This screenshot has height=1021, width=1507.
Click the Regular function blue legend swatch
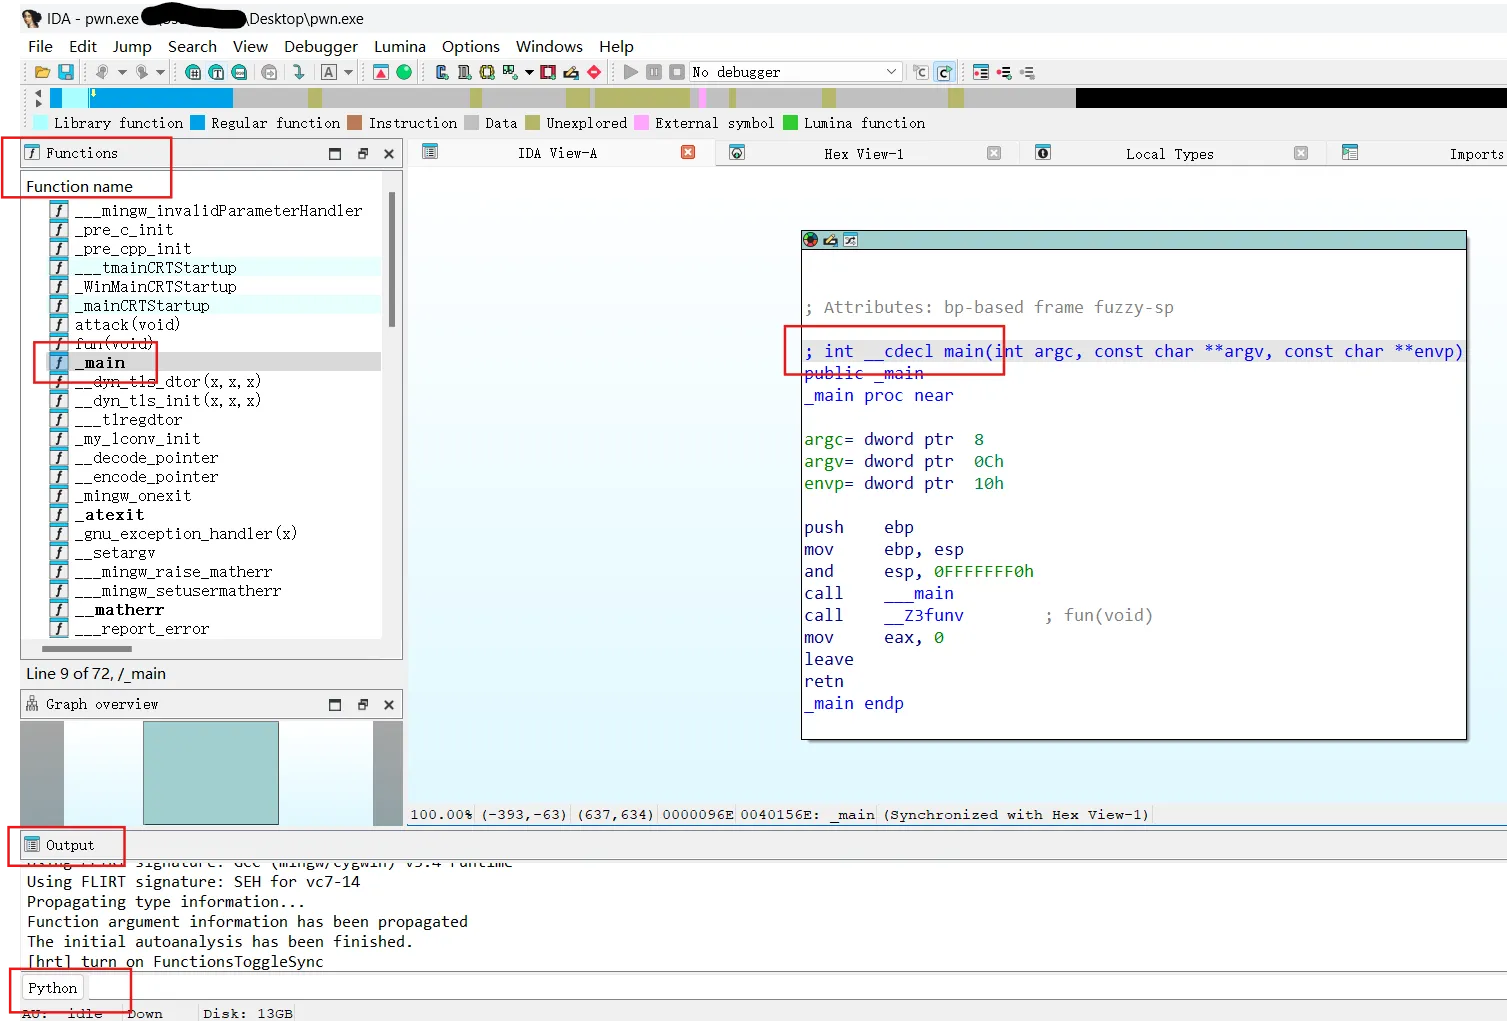click(197, 123)
